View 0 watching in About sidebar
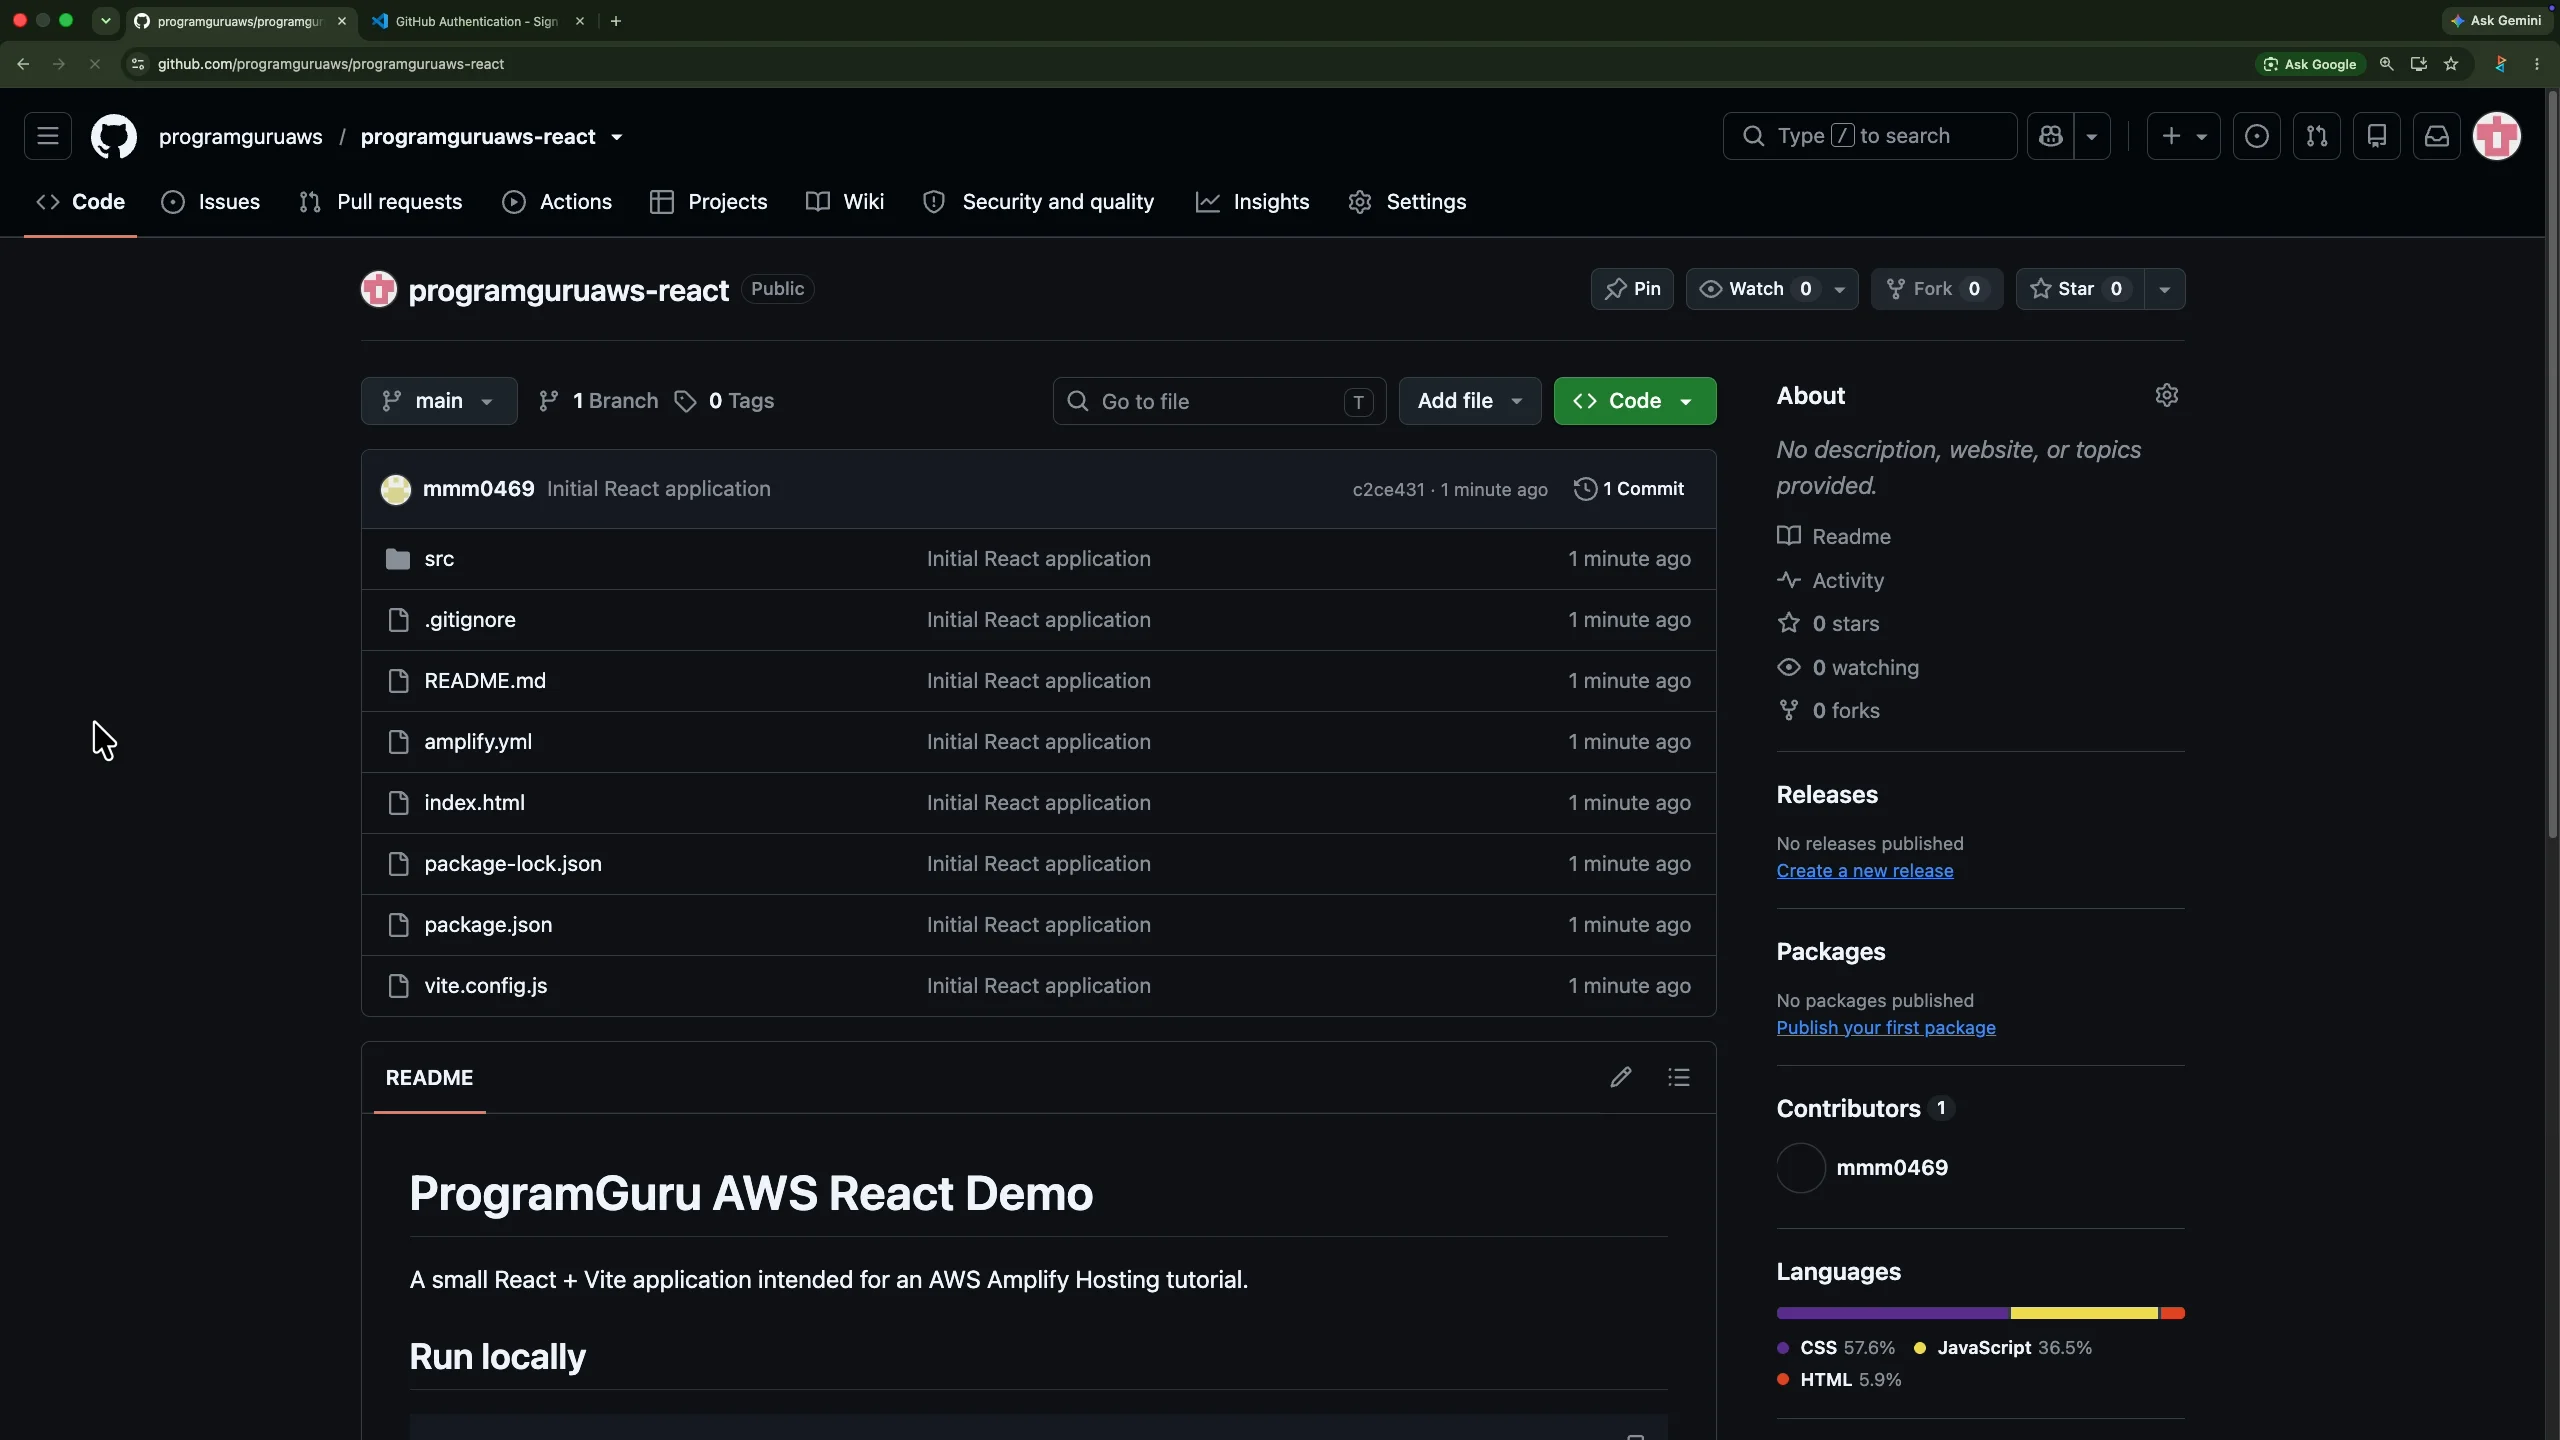Image resolution: width=2560 pixels, height=1440 pixels. 1848,668
